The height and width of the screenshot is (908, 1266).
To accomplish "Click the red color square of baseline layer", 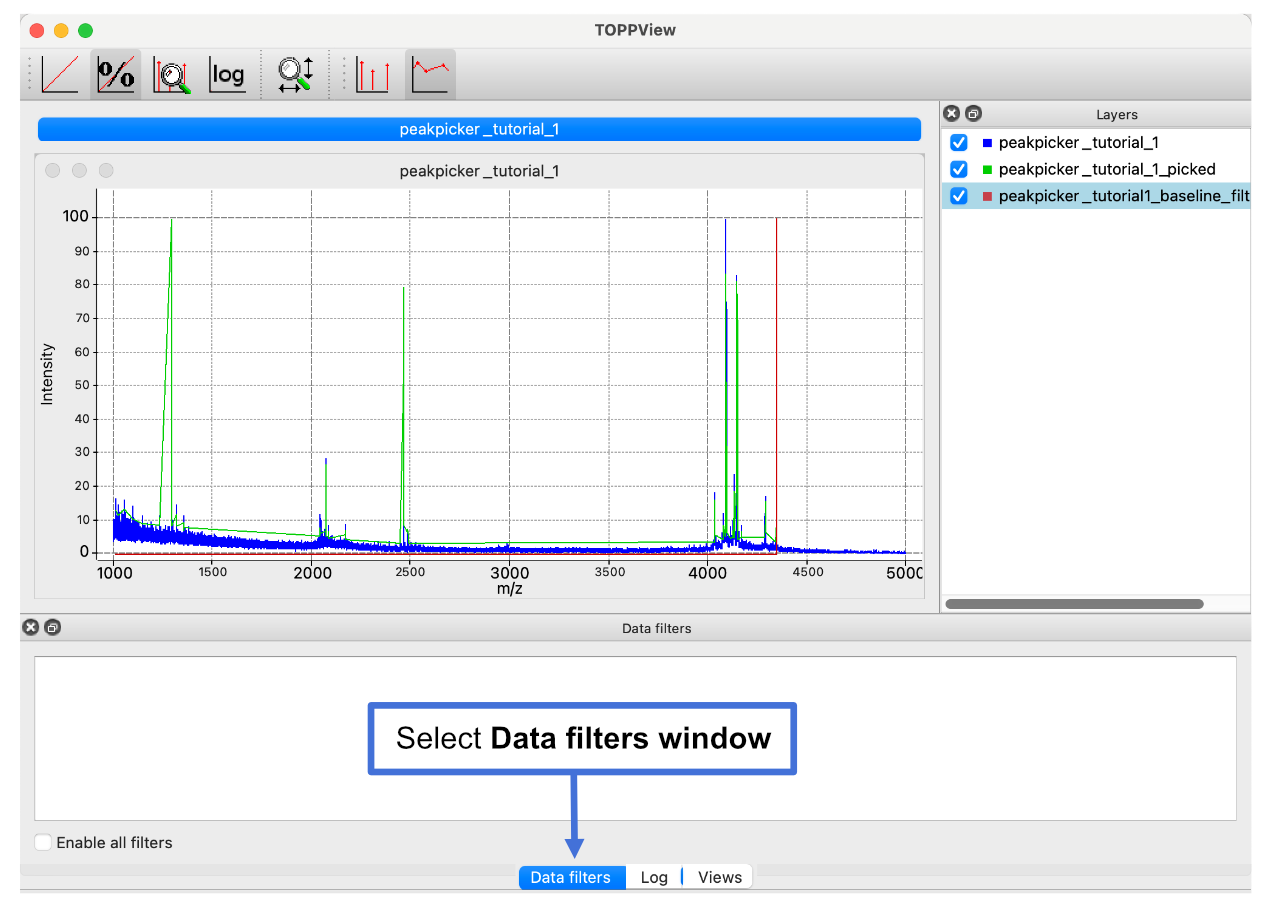I will click(x=987, y=196).
